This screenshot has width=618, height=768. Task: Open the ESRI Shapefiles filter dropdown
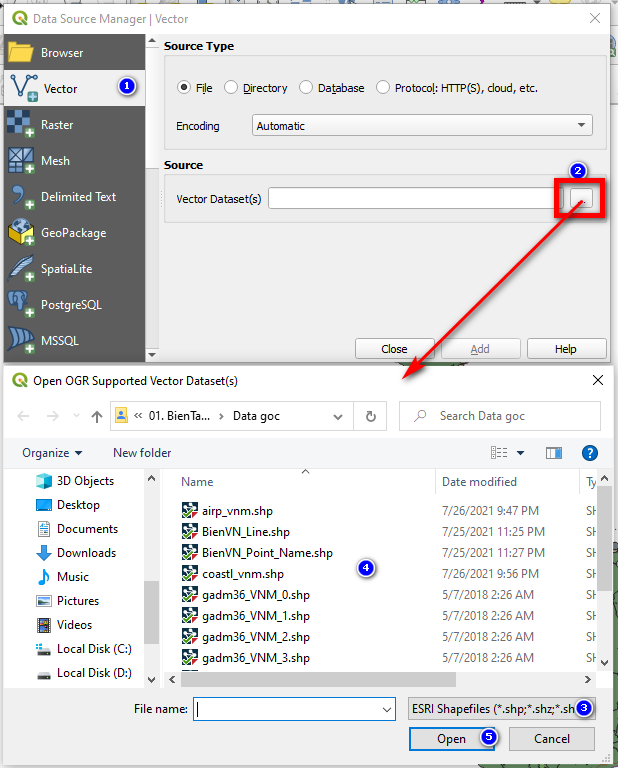(x=501, y=708)
